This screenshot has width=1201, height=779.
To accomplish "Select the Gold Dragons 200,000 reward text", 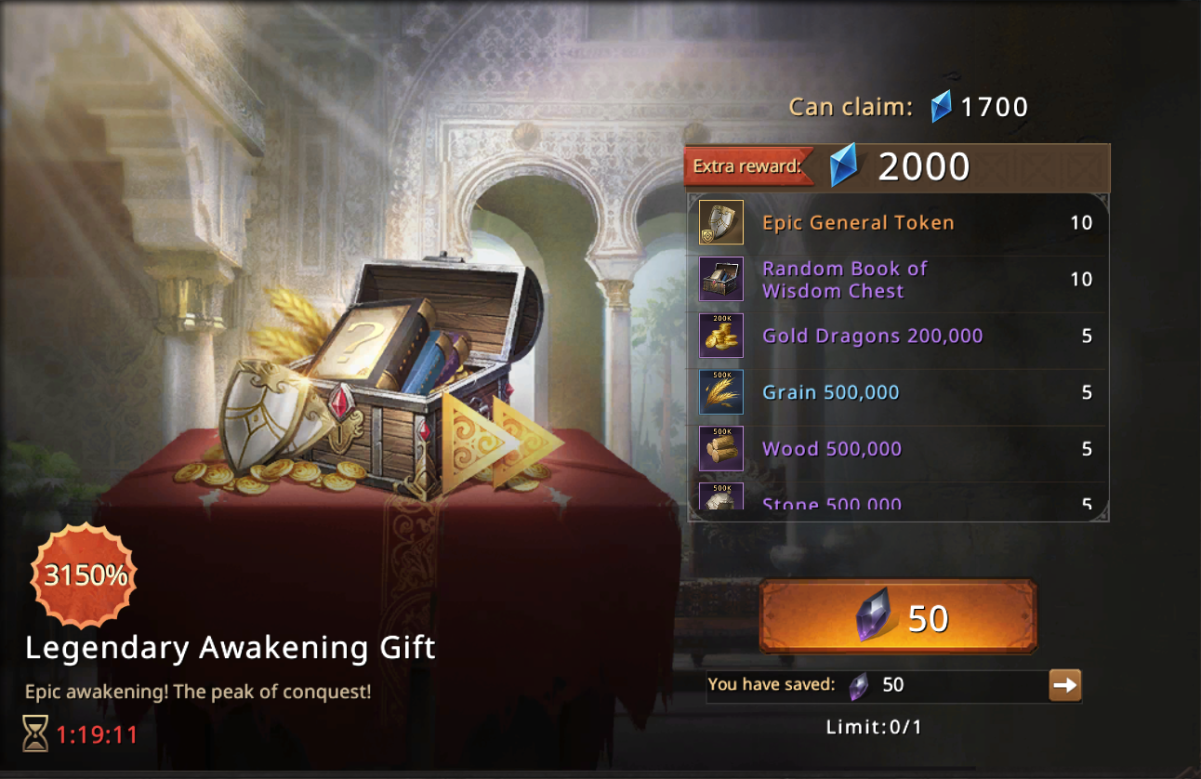I will click(x=872, y=336).
